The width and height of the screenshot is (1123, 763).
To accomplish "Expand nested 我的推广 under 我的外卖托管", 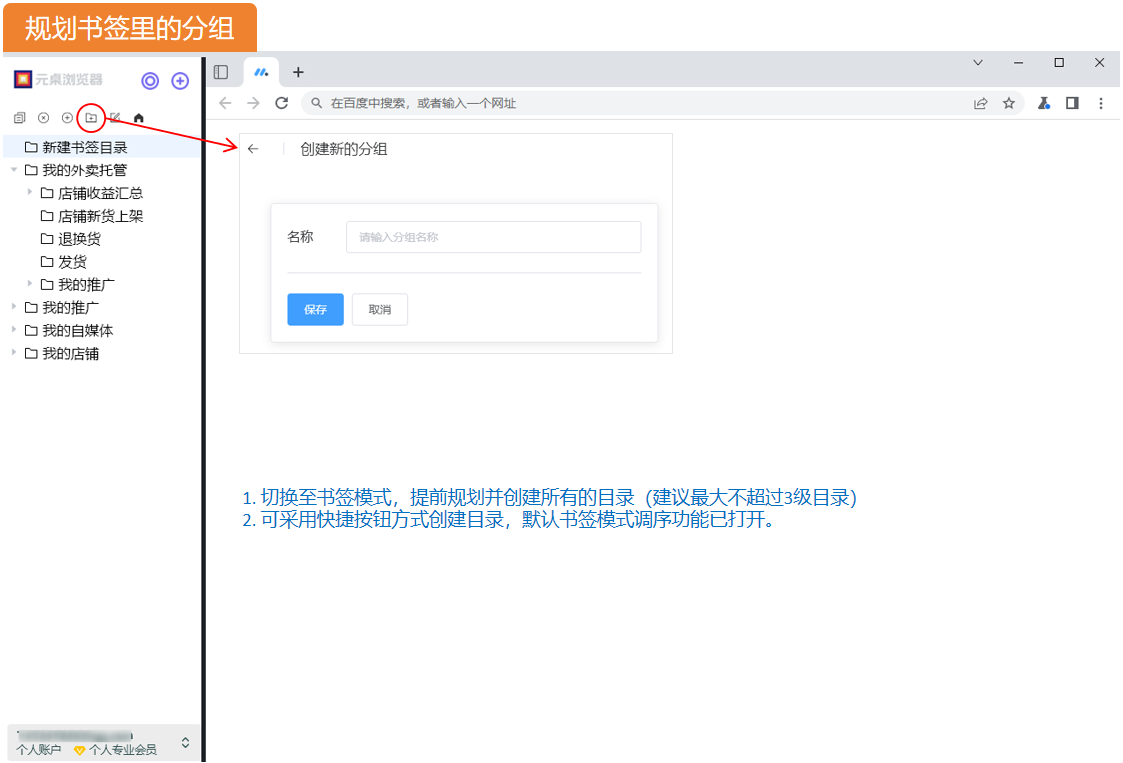I will coord(30,284).
